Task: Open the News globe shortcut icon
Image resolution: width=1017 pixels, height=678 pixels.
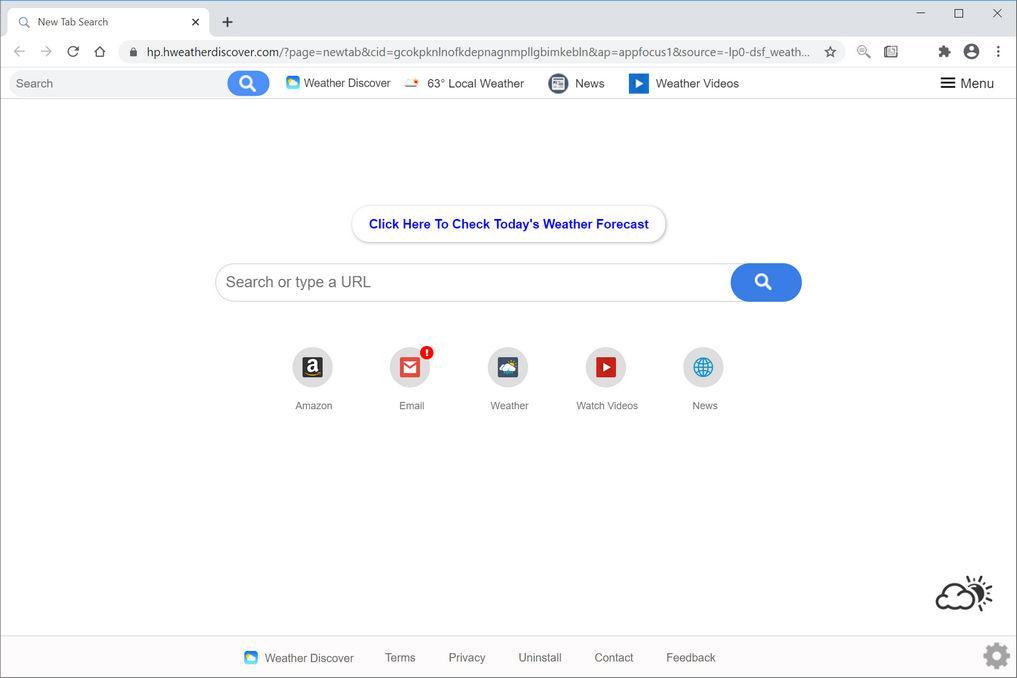Action: 703,367
